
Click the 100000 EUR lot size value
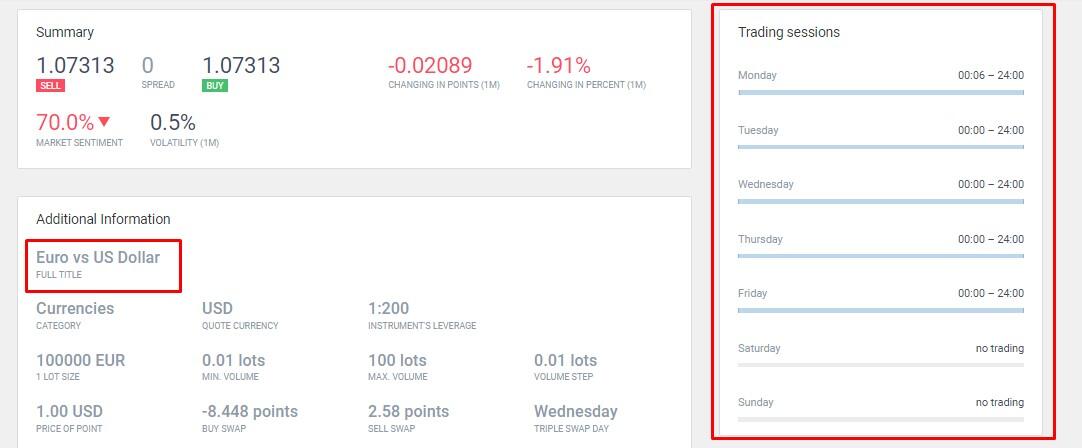click(81, 360)
